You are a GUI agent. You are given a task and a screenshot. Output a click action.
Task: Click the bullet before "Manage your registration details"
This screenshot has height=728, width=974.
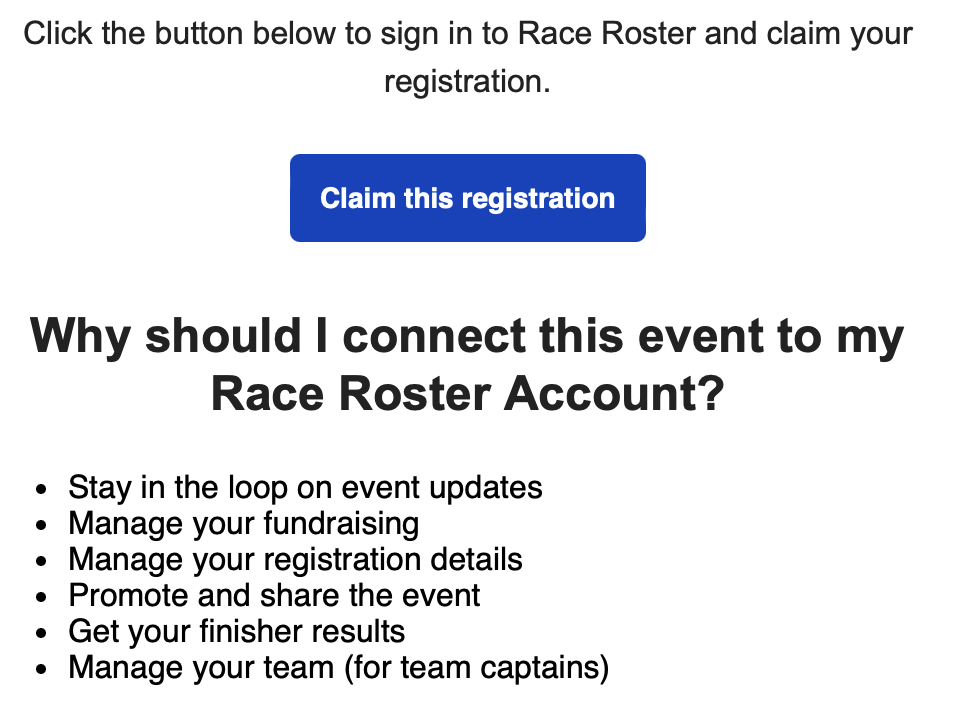pyautogui.click(x=41, y=562)
